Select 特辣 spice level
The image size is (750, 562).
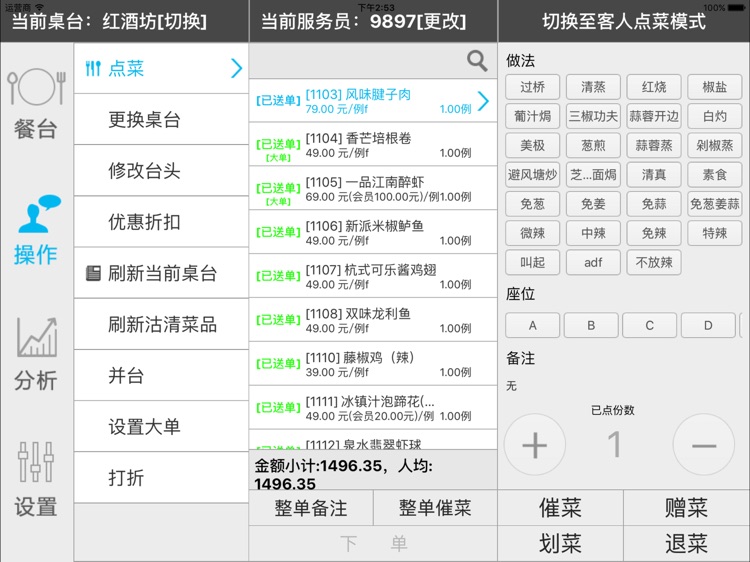715,233
